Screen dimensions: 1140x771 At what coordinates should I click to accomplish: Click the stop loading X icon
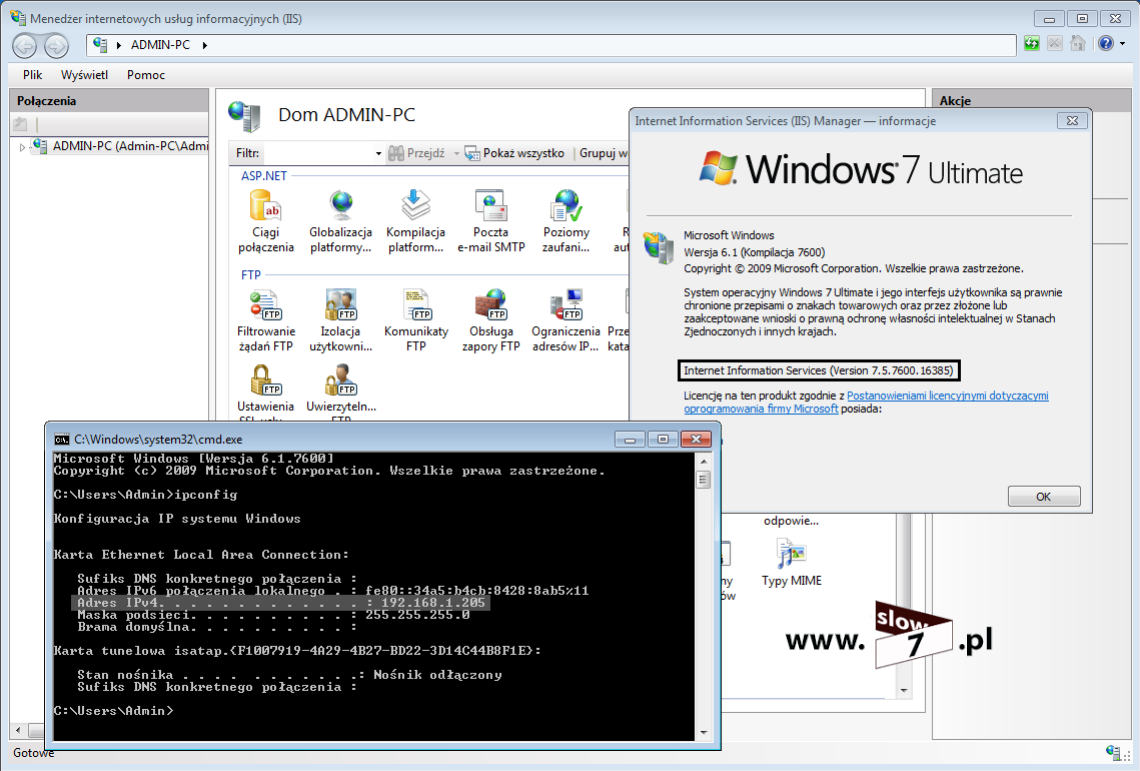click(x=1054, y=44)
